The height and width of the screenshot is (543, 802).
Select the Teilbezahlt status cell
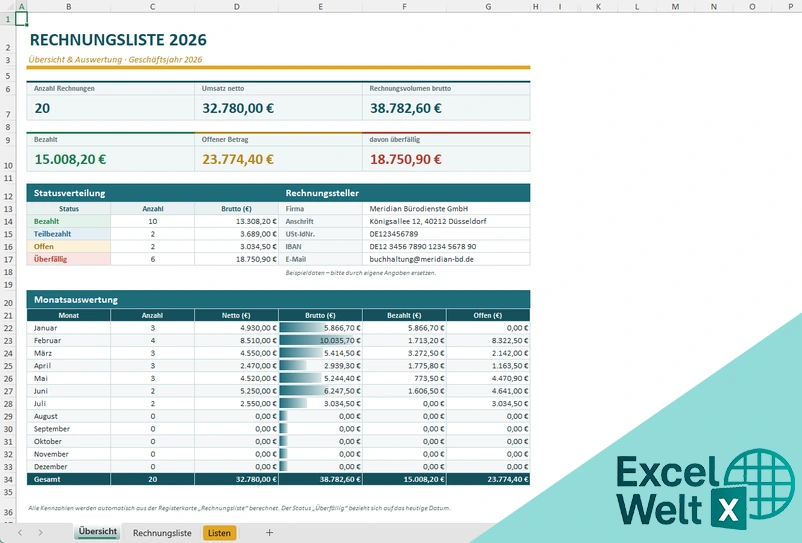[x=69, y=234]
